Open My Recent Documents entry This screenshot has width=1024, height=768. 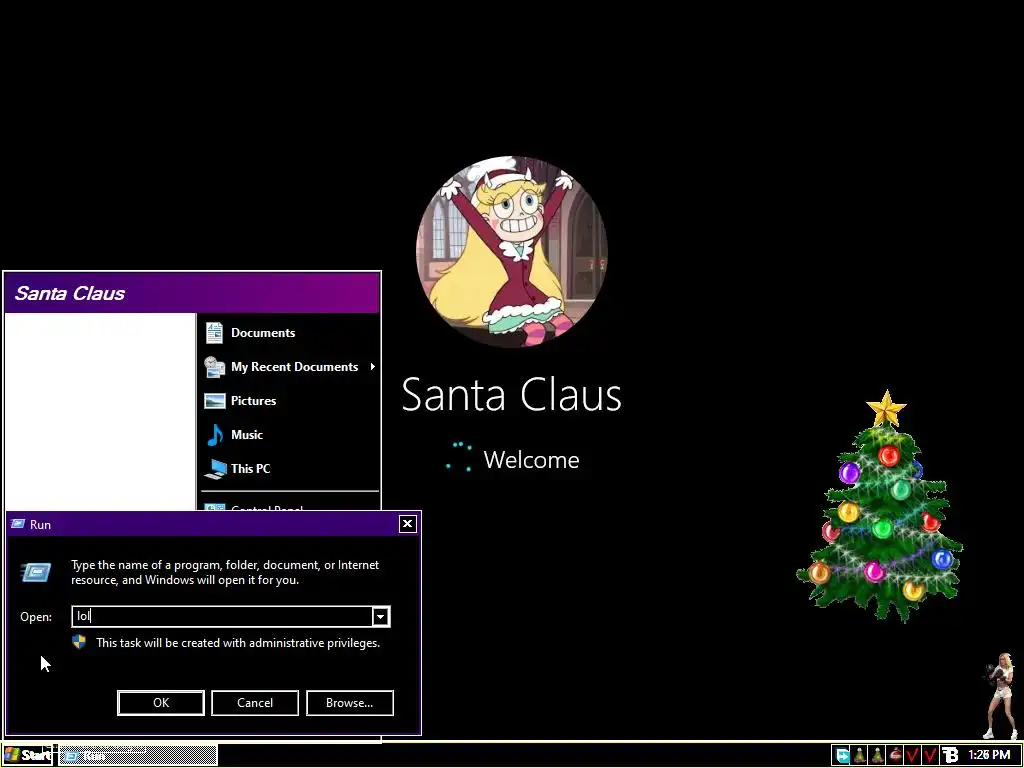point(287,367)
